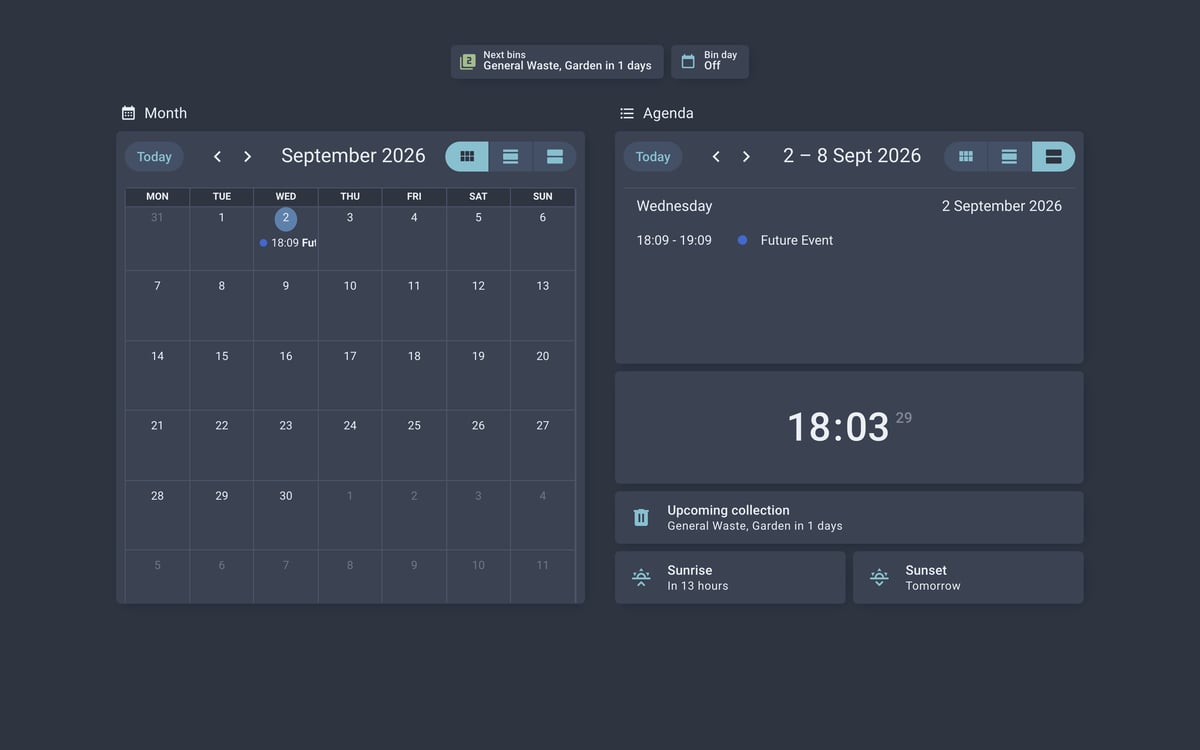
Task: Go to next week in Agenda calendar
Action: point(746,156)
